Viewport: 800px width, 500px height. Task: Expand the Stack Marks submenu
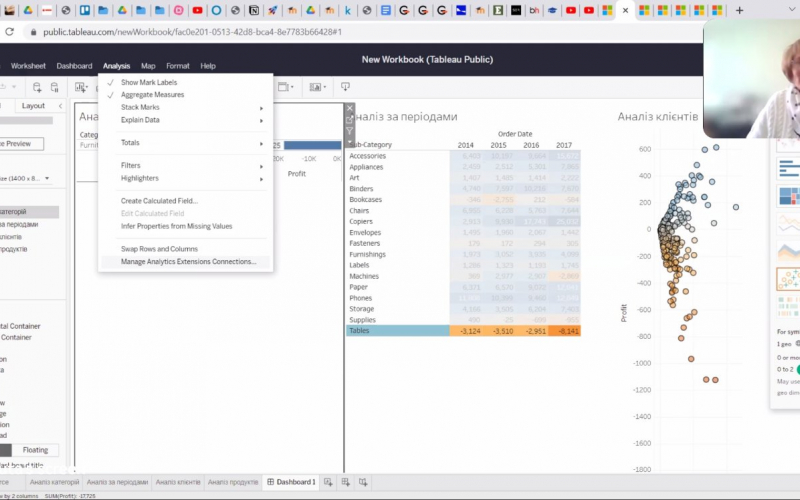coord(186,107)
